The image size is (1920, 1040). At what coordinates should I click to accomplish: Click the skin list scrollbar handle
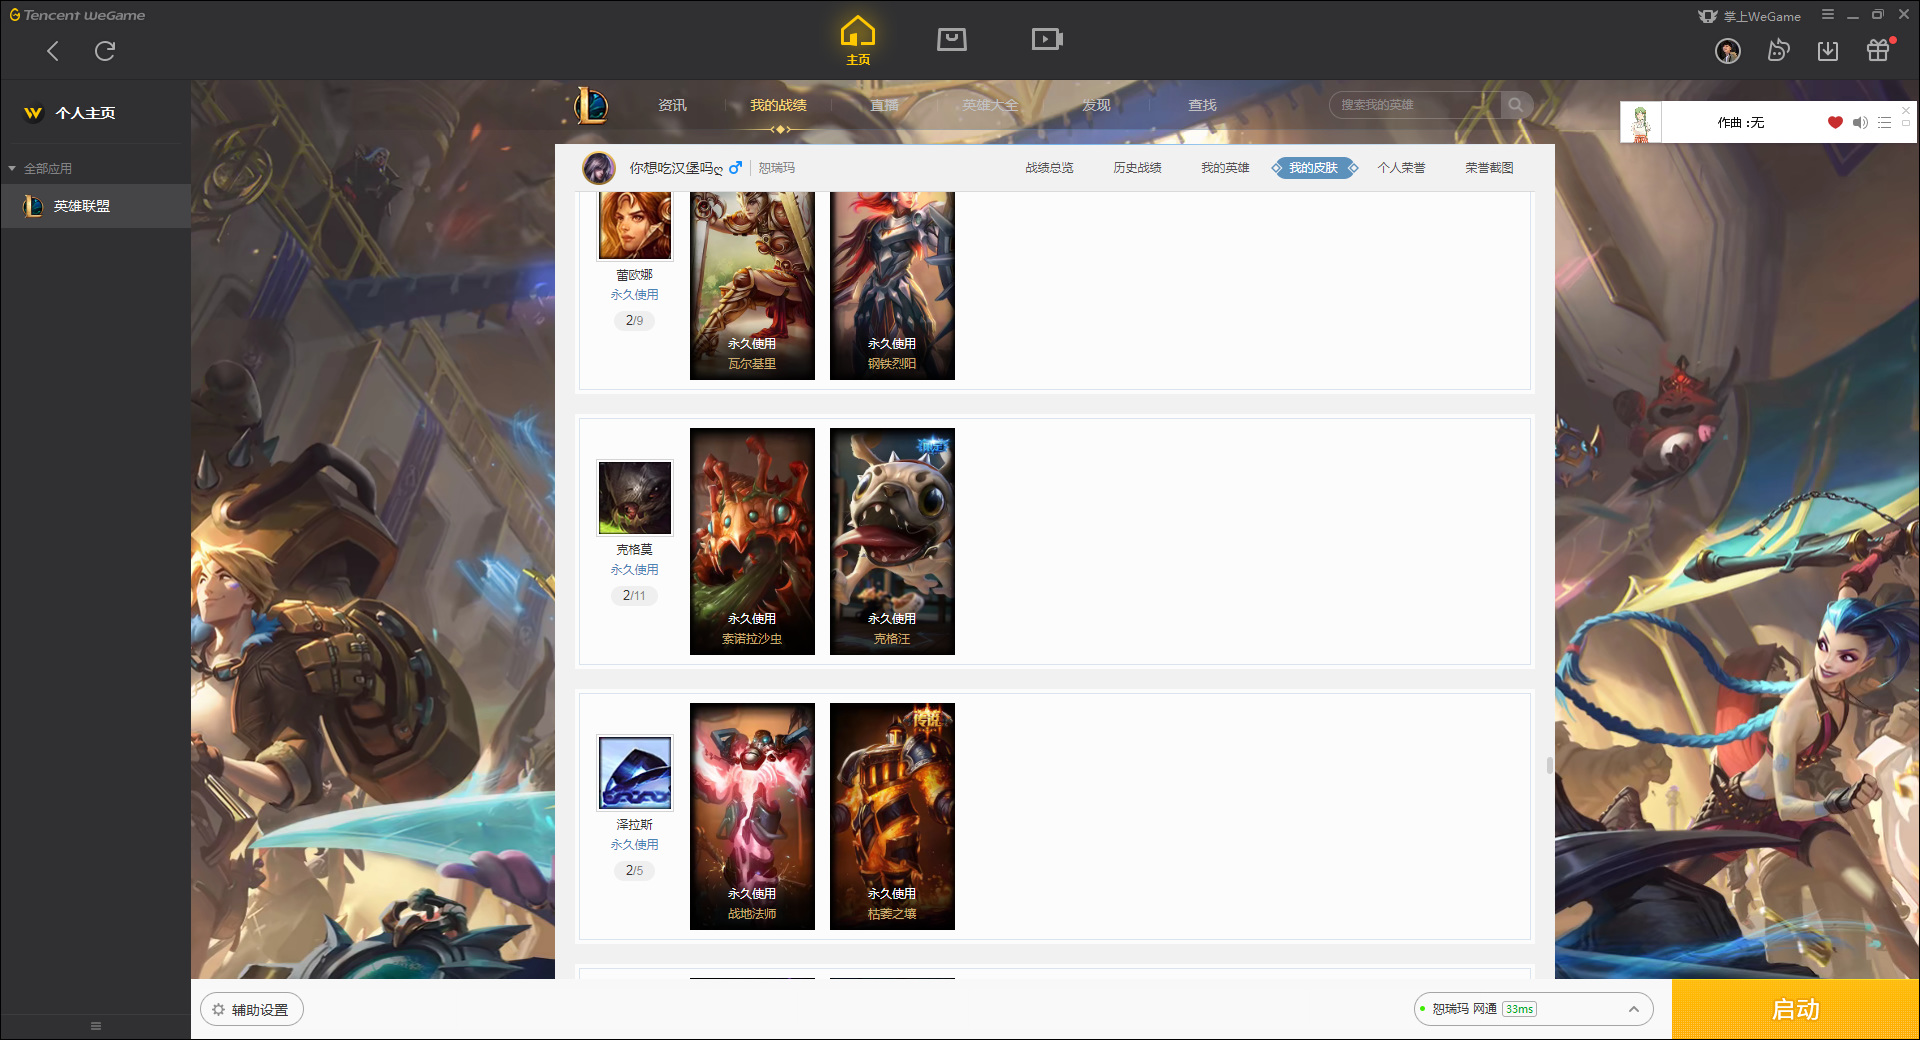pyautogui.click(x=1549, y=765)
